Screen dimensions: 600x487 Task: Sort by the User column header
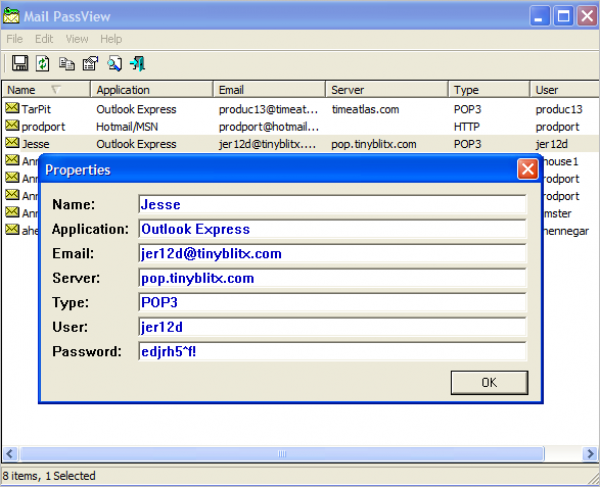[x=565, y=90]
